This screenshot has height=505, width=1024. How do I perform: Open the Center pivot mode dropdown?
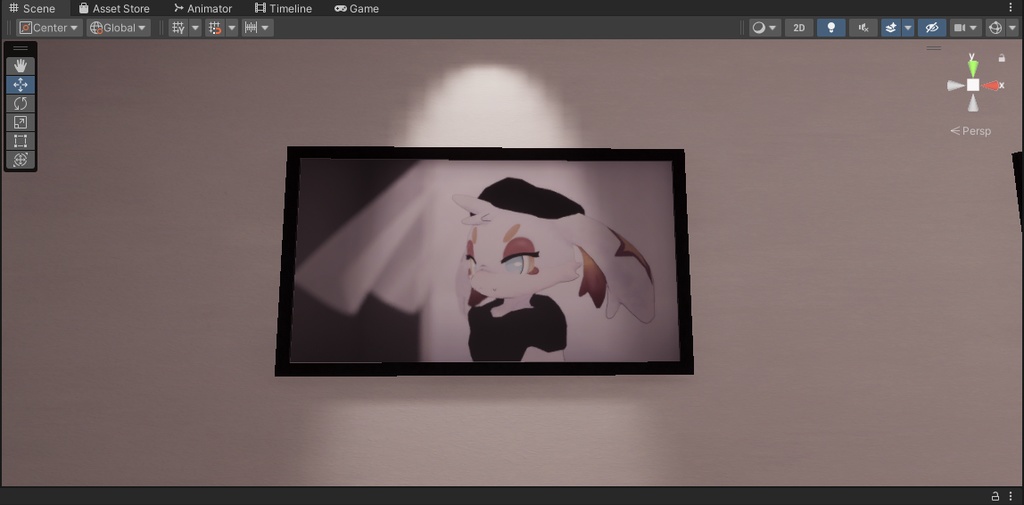point(49,27)
